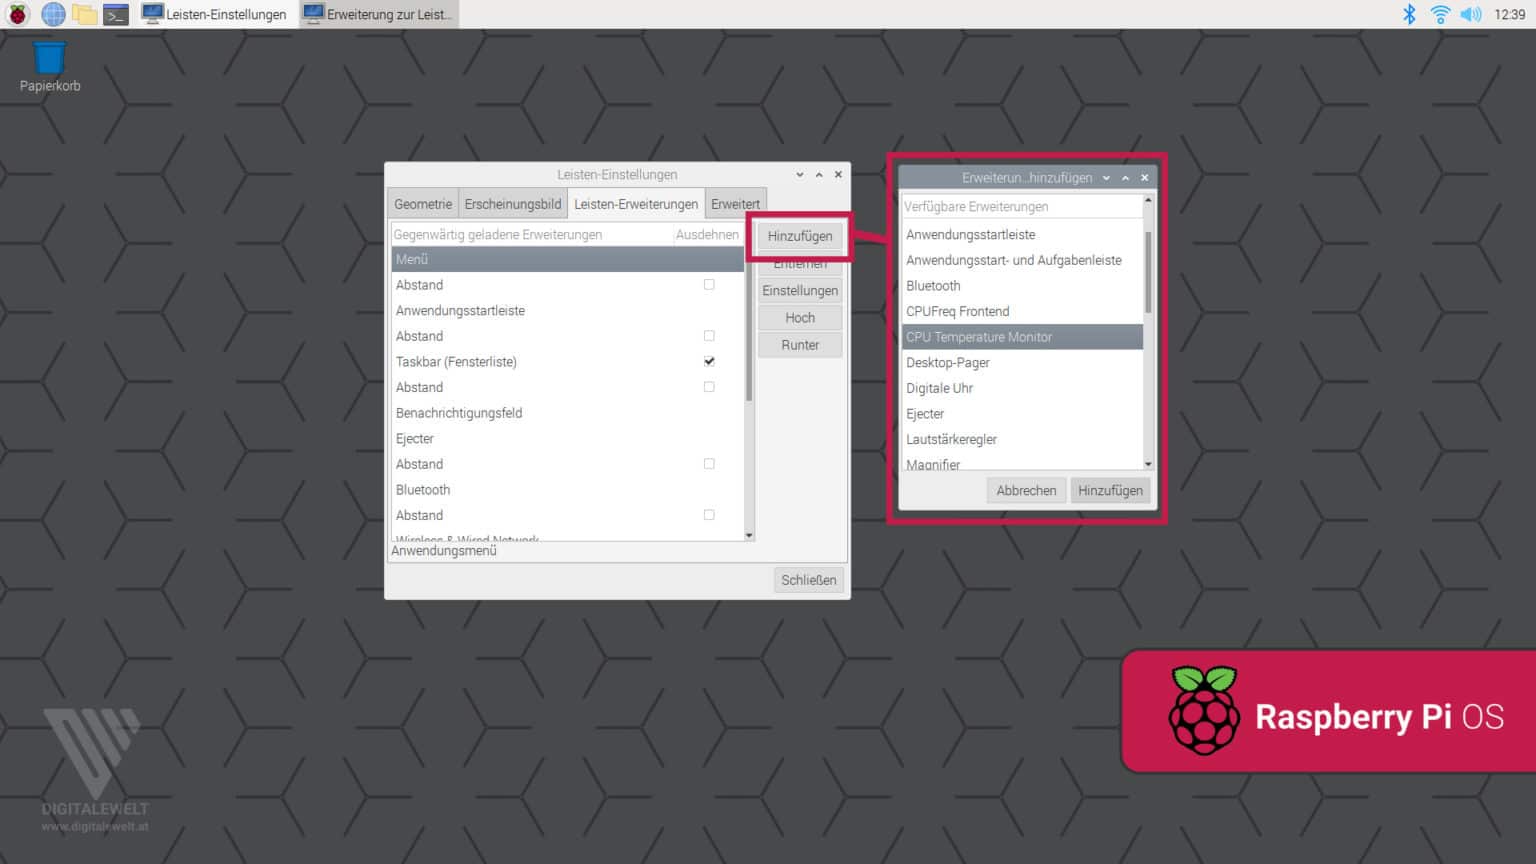The image size is (1536, 864).
Task: Open the Erscheinungsbild tab
Action: [513, 204]
